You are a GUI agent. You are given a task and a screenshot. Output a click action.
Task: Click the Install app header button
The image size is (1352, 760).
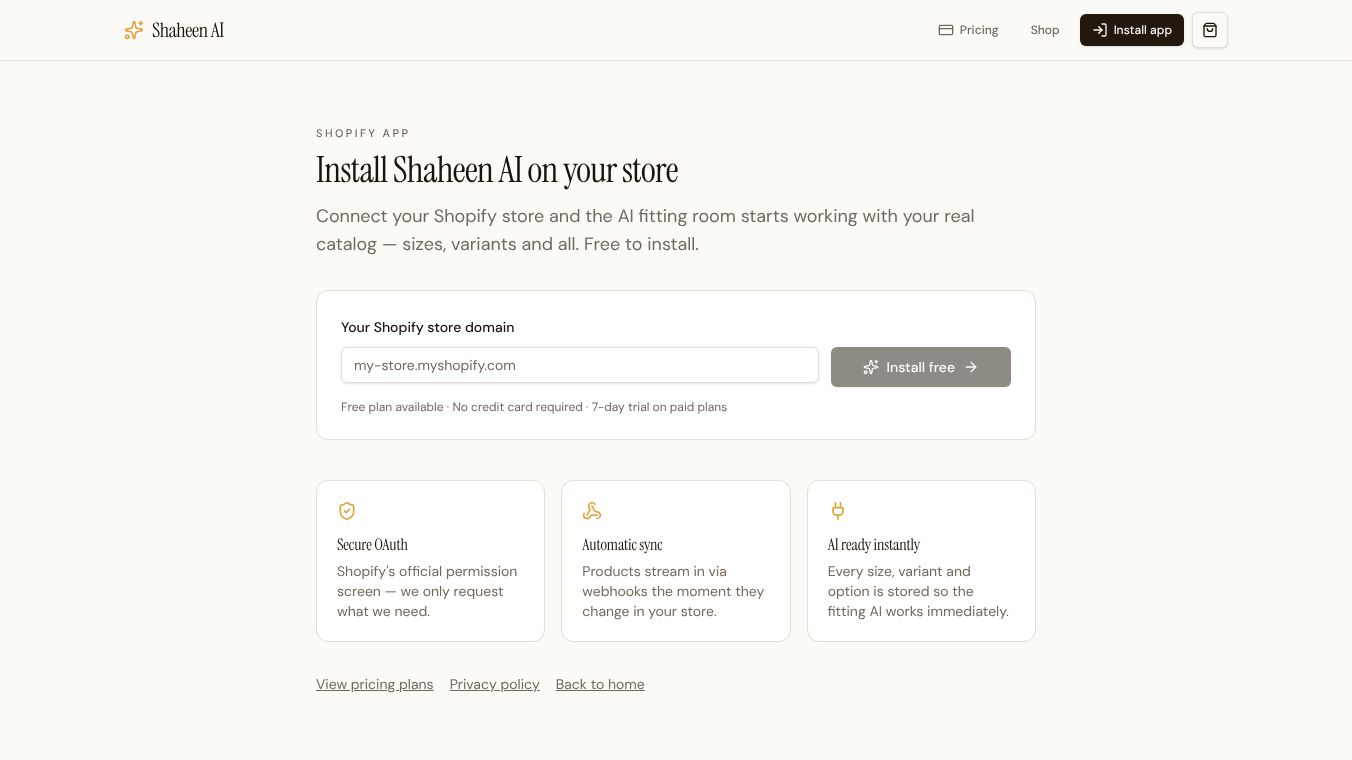tap(1132, 30)
